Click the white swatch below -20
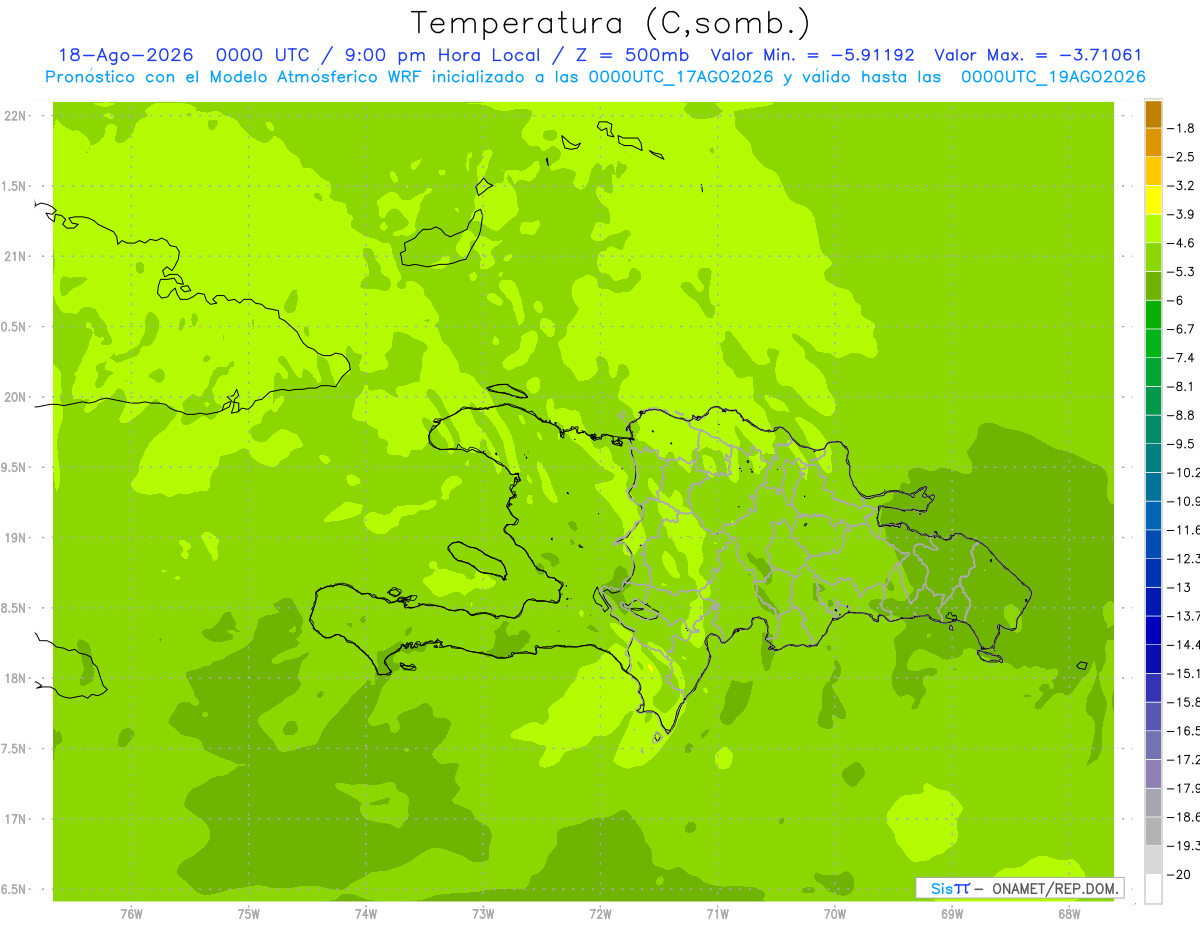The image size is (1200, 927). coord(1153,888)
